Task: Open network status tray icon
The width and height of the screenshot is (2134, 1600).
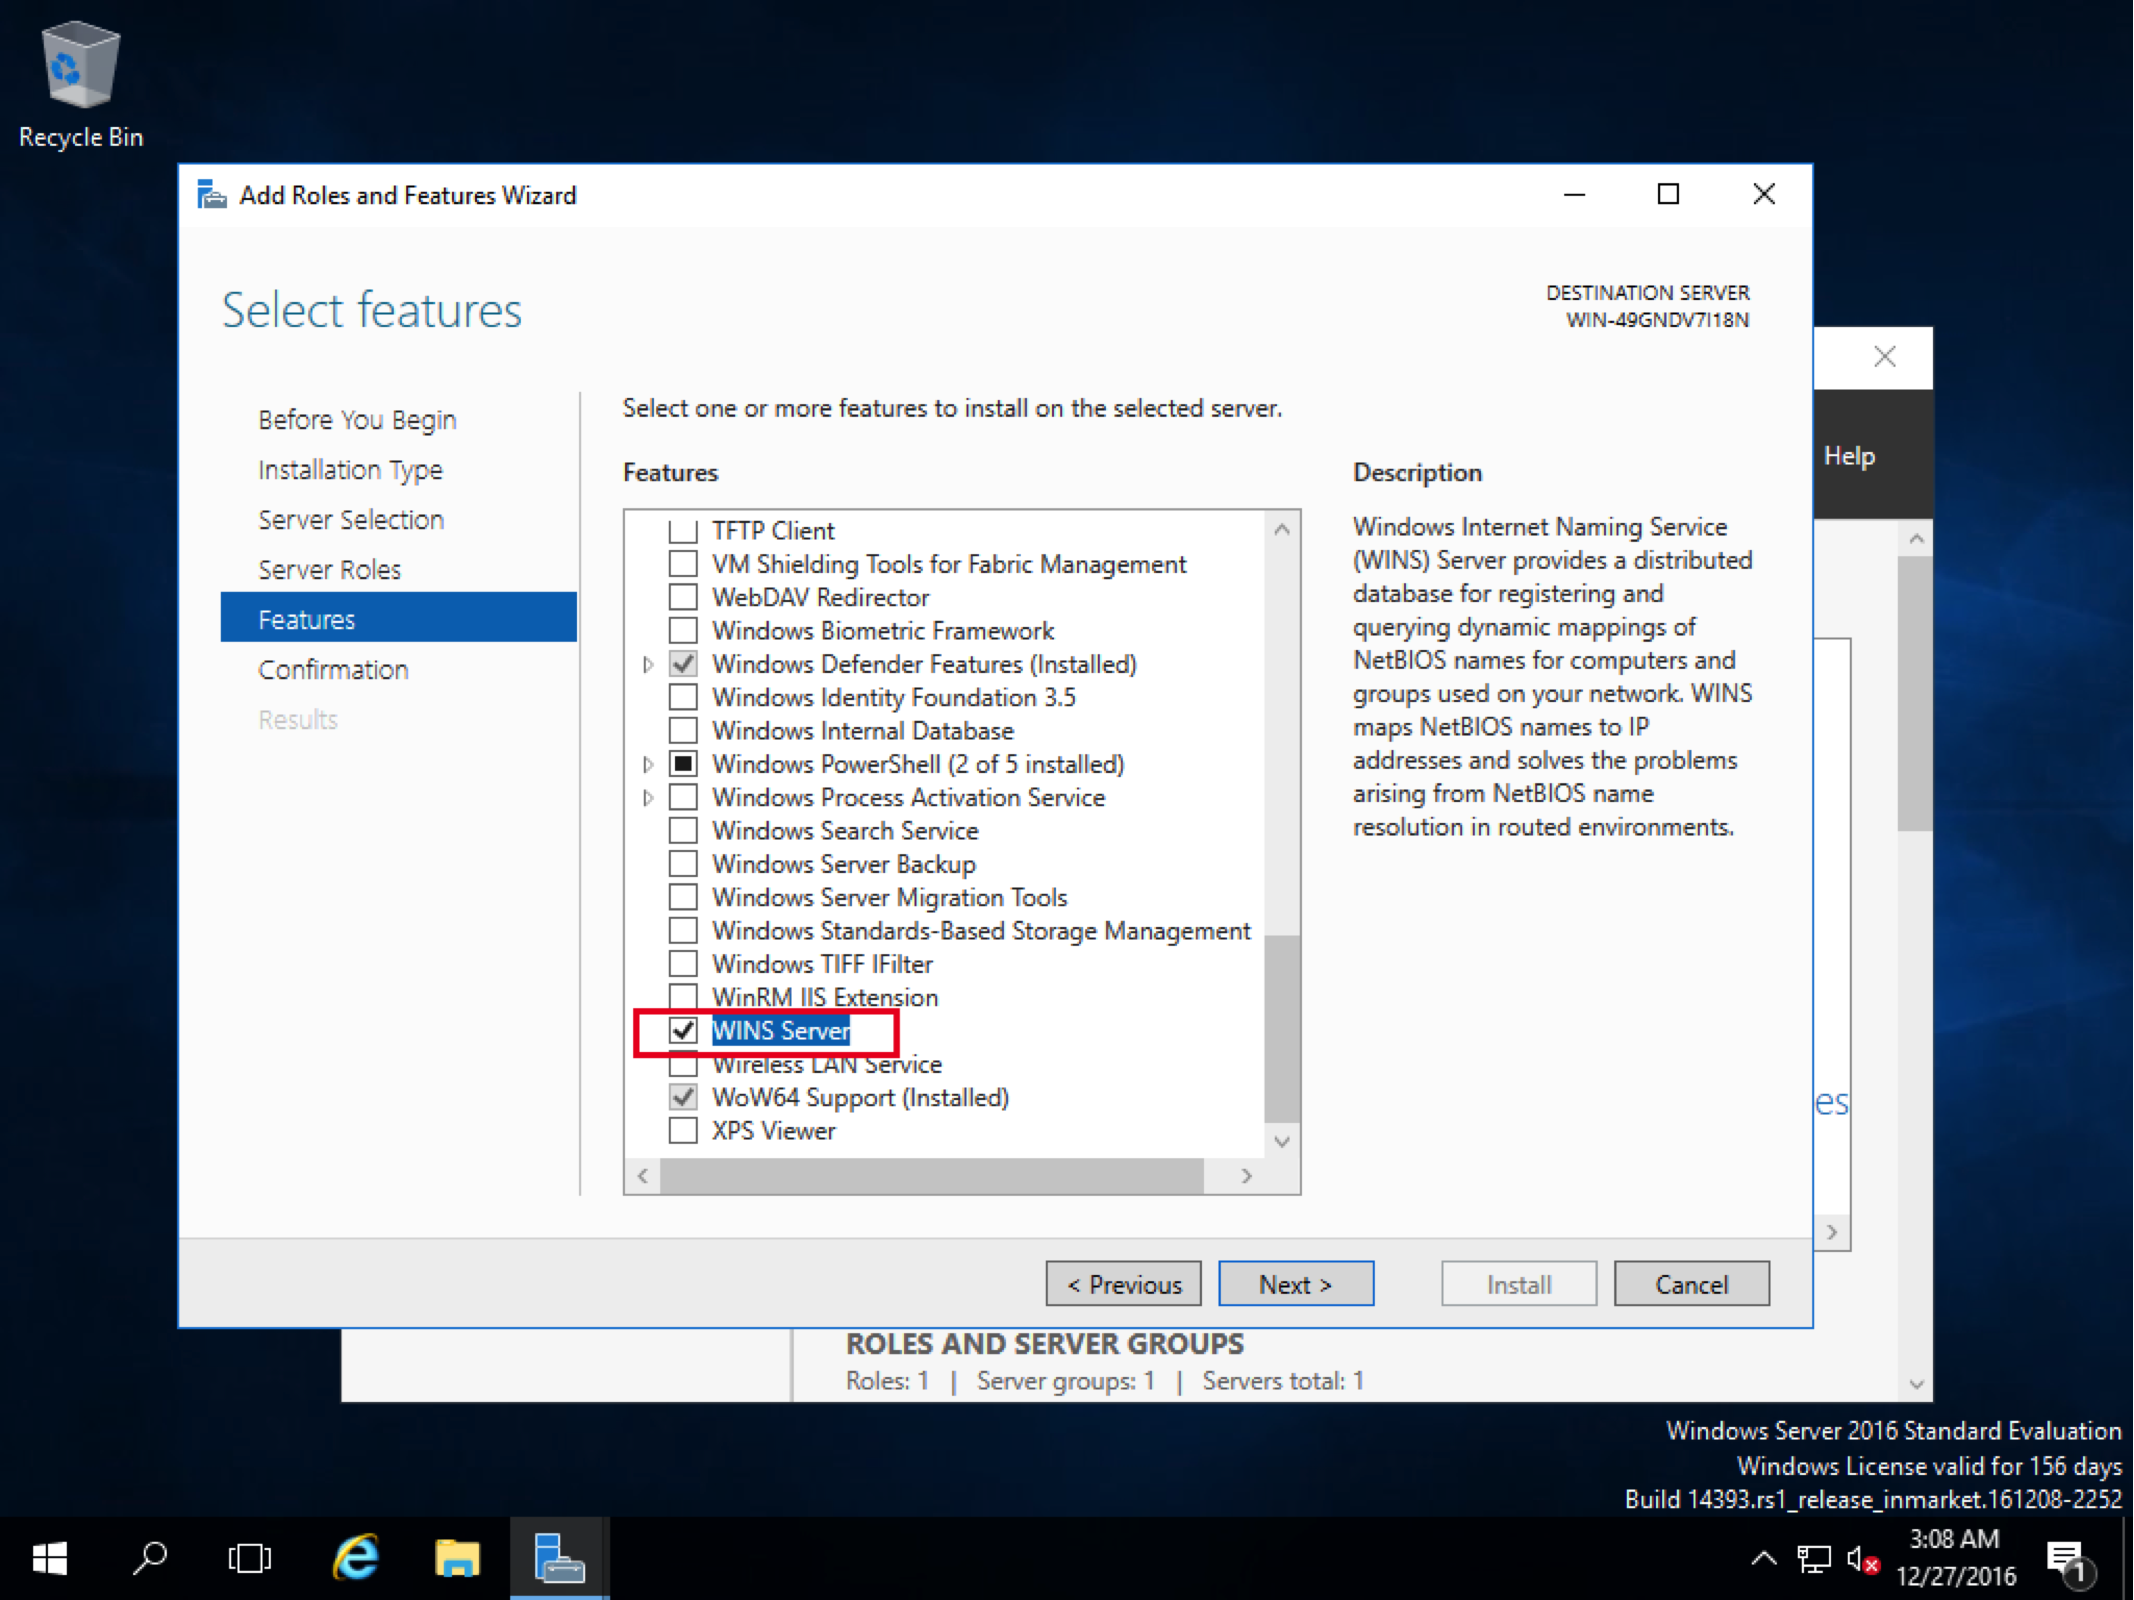Action: (1813, 1559)
